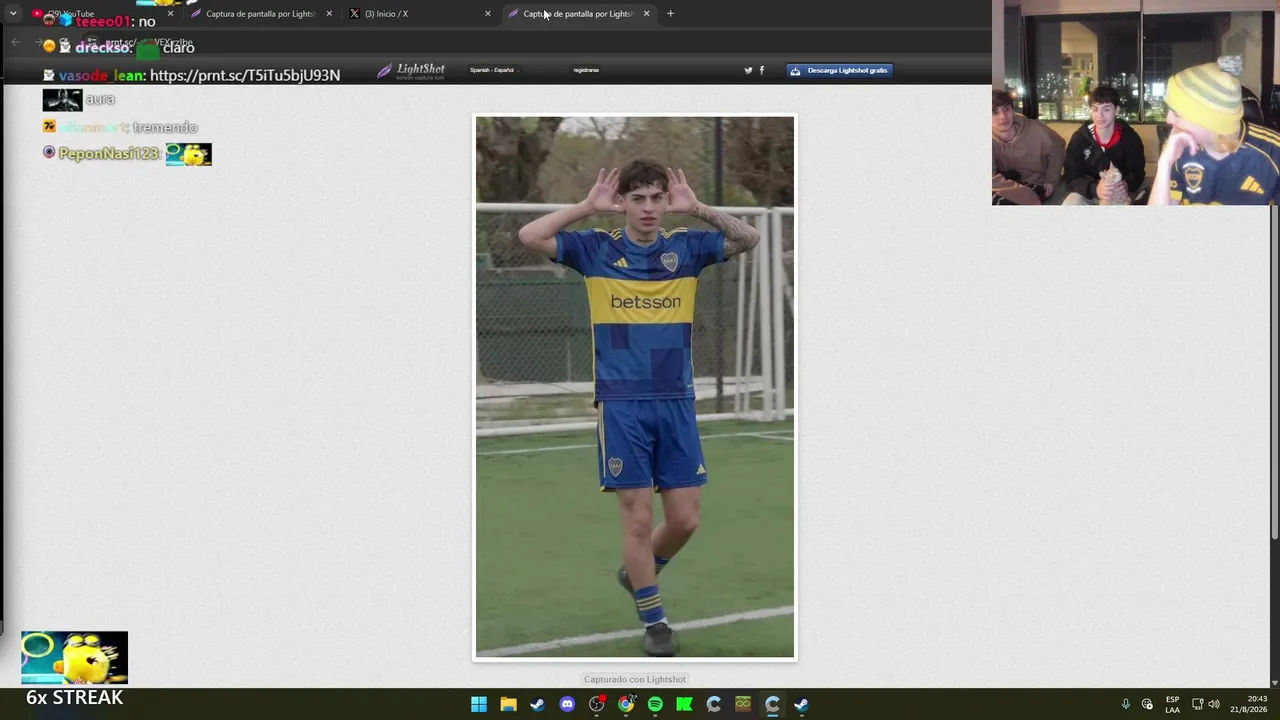The image size is (1280, 720).
Task: Select the active Captura de pantalla tab
Action: (x=578, y=14)
